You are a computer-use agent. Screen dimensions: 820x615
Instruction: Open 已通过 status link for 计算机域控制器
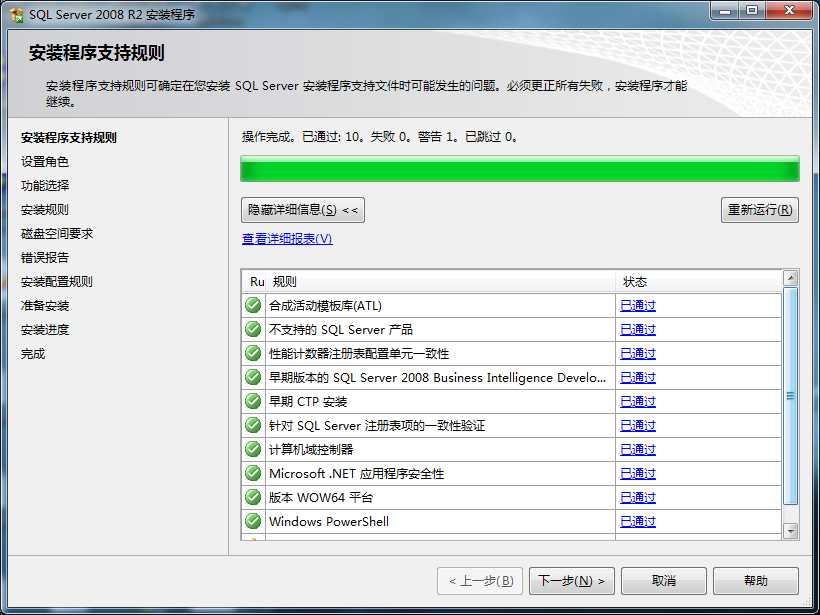point(637,450)
